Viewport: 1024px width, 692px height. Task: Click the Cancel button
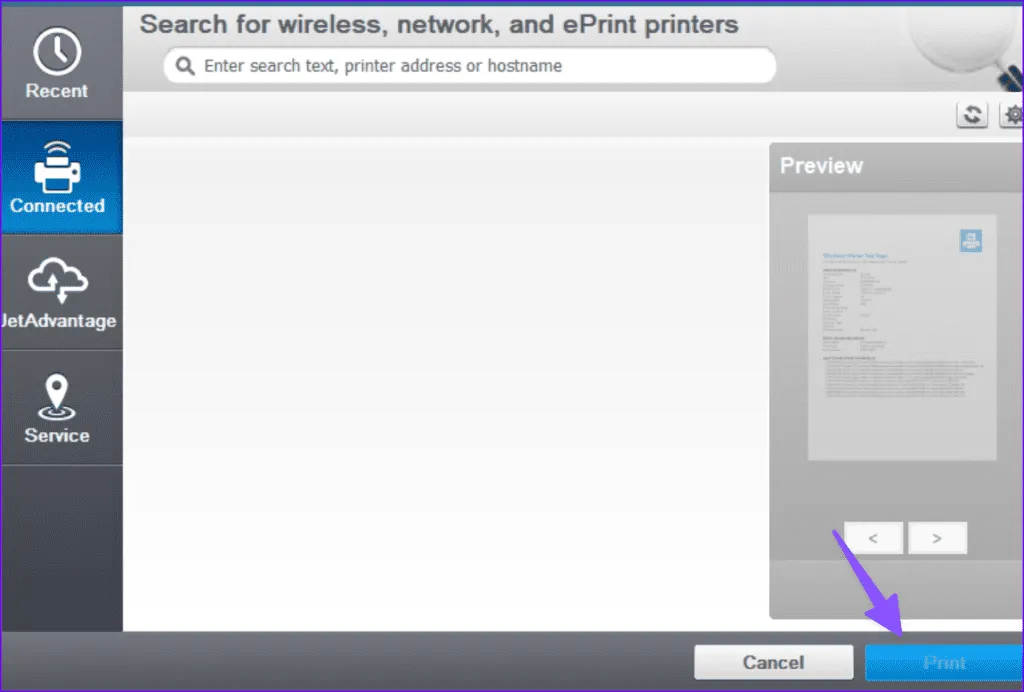[x=773, y=662]
